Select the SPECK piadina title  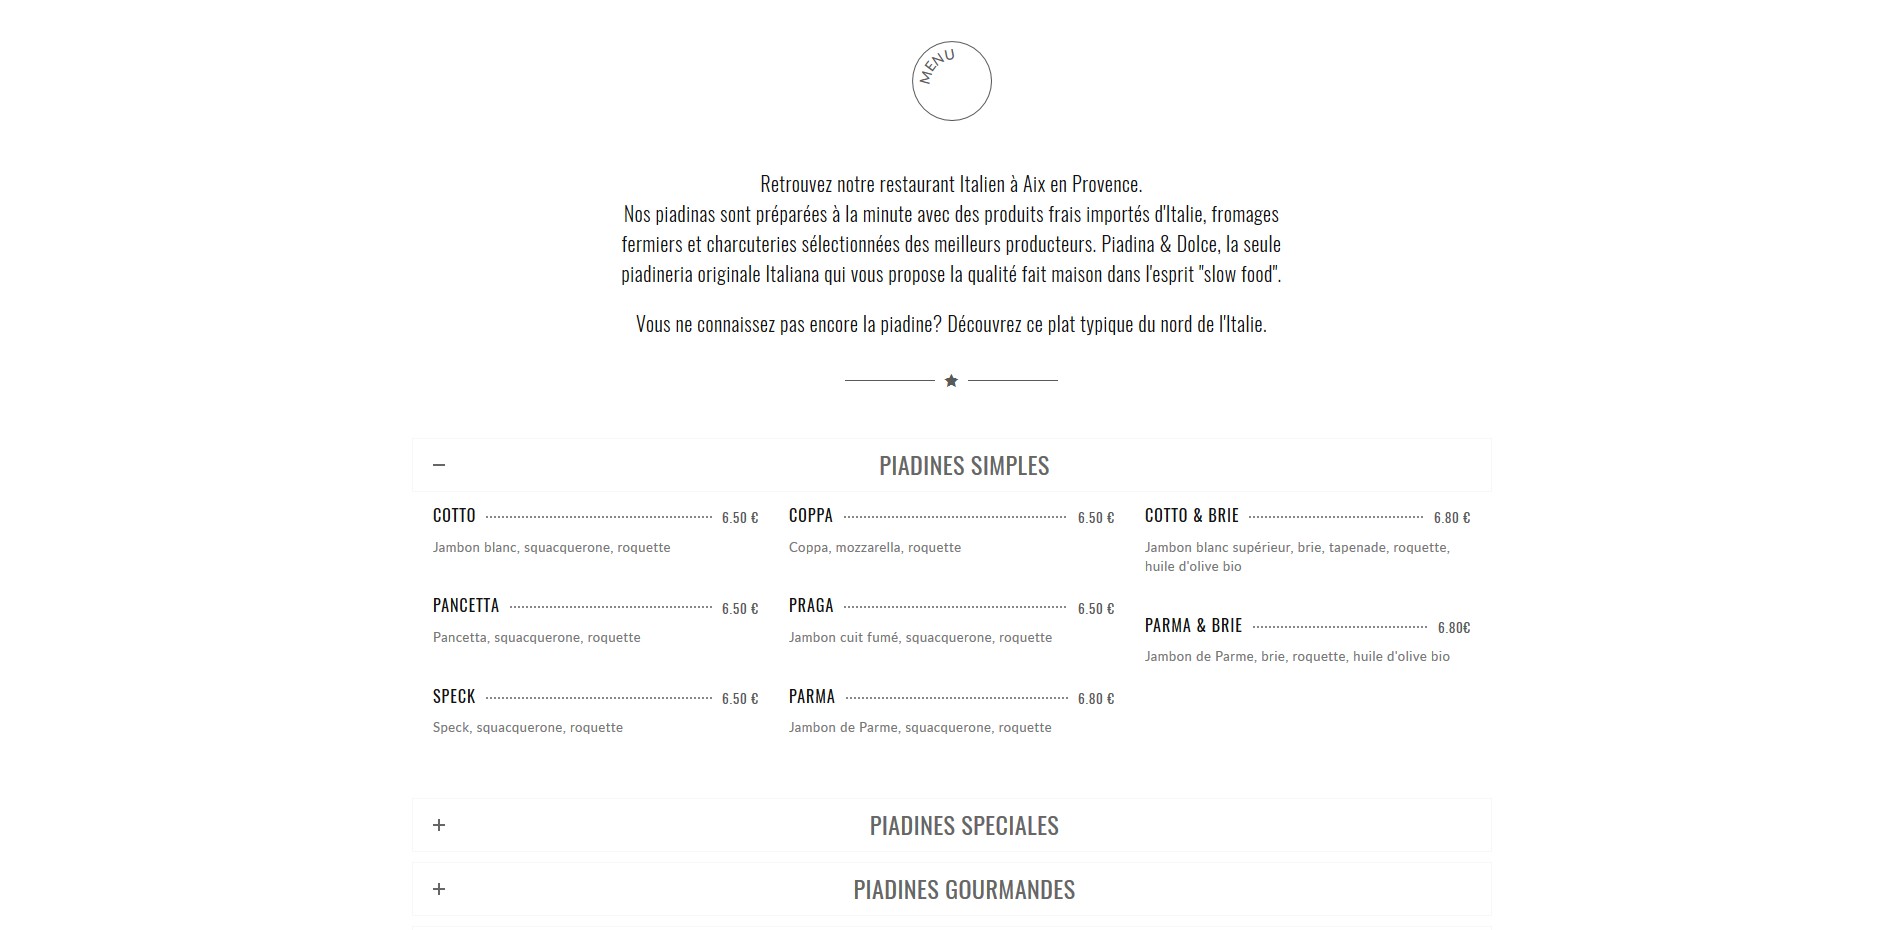click(x=454, y=697)
